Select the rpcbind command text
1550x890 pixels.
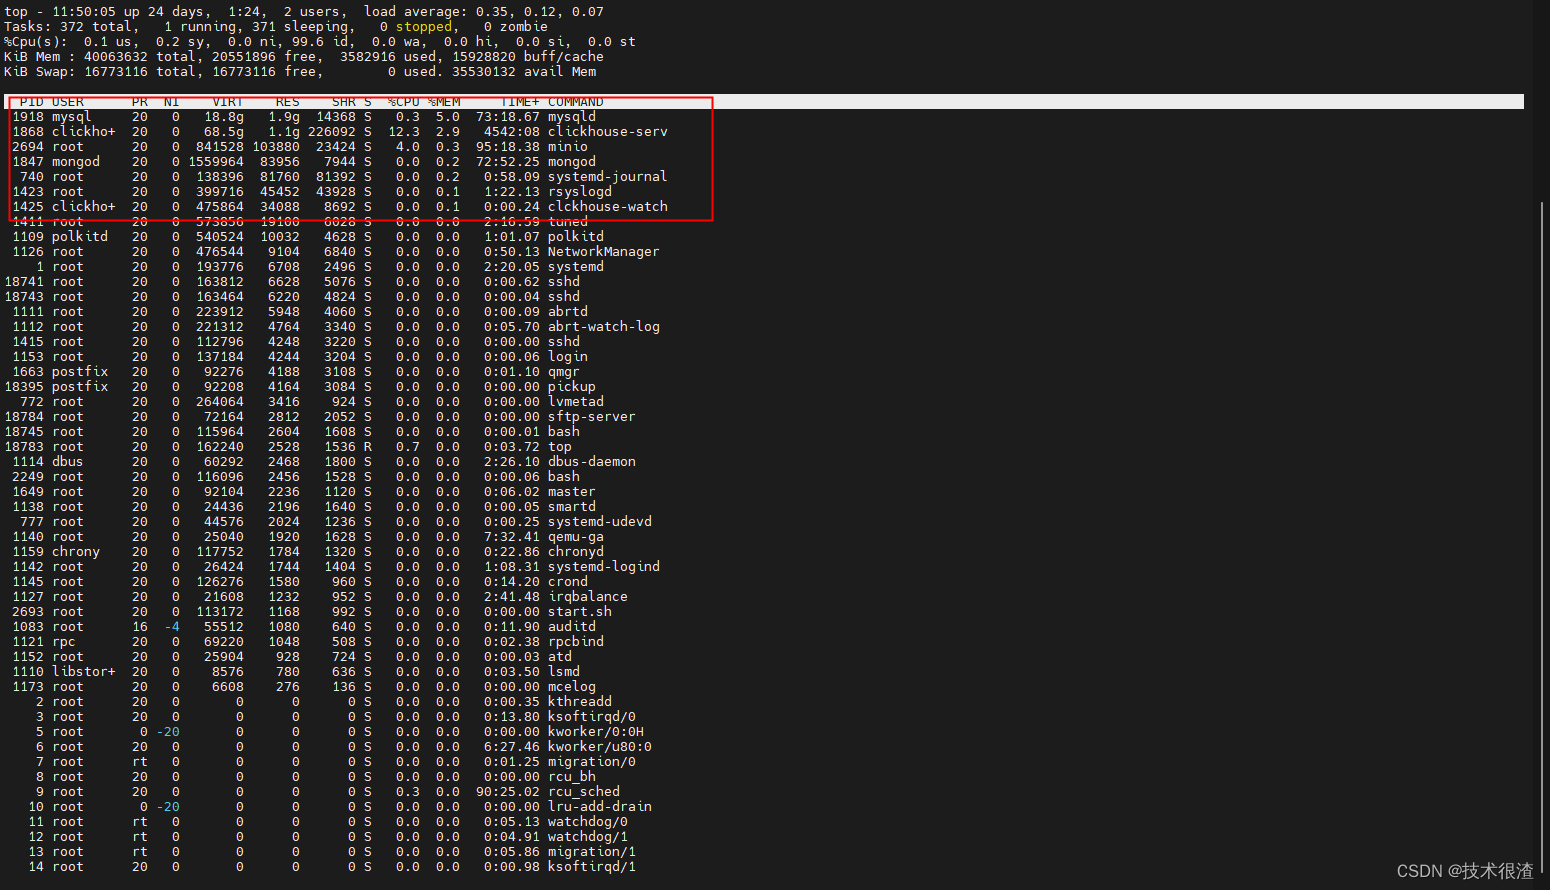(576, 642)
